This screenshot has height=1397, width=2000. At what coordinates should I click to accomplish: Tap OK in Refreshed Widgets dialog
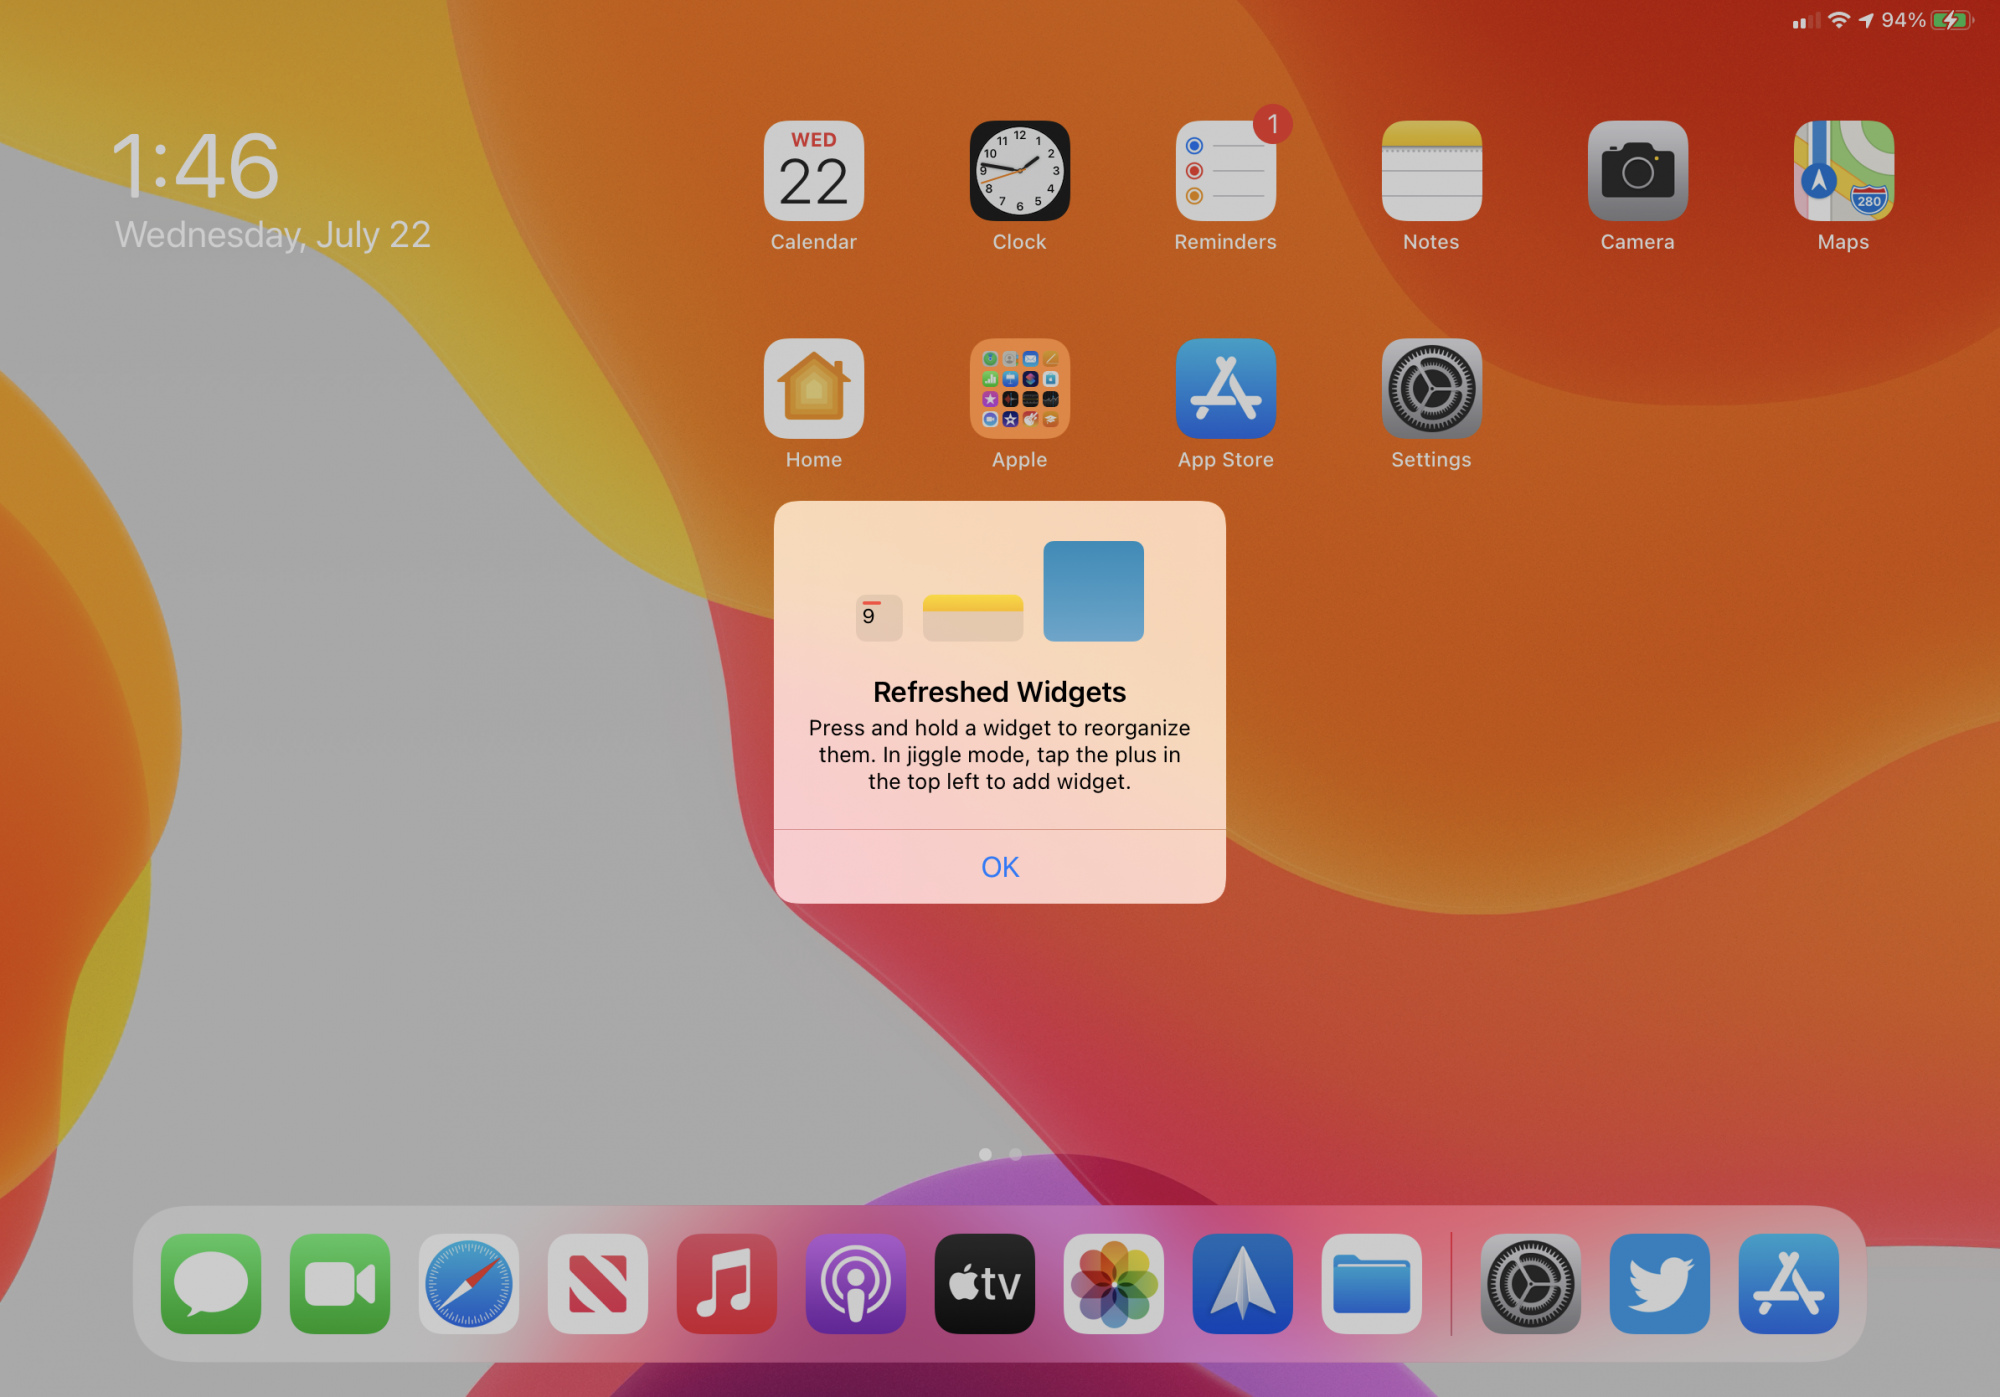(999, 866)
